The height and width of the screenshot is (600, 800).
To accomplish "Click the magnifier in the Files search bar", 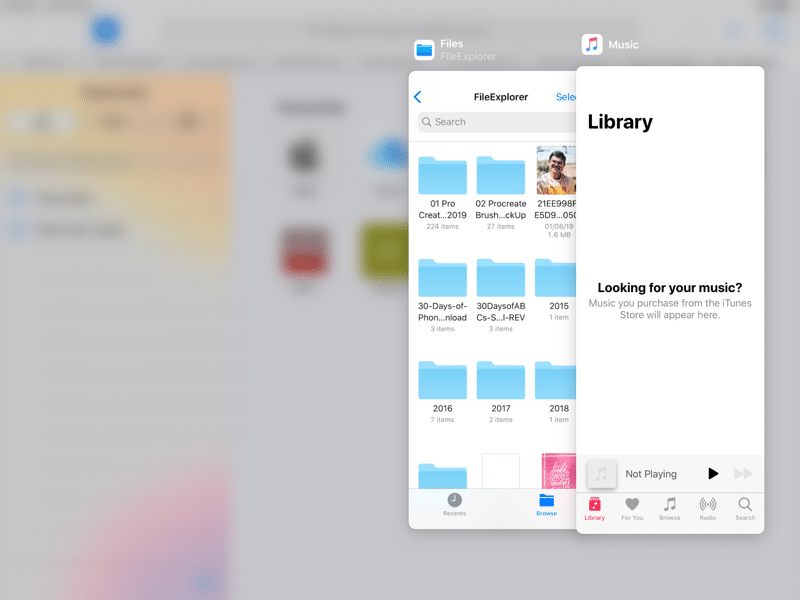I will point(429,122).
